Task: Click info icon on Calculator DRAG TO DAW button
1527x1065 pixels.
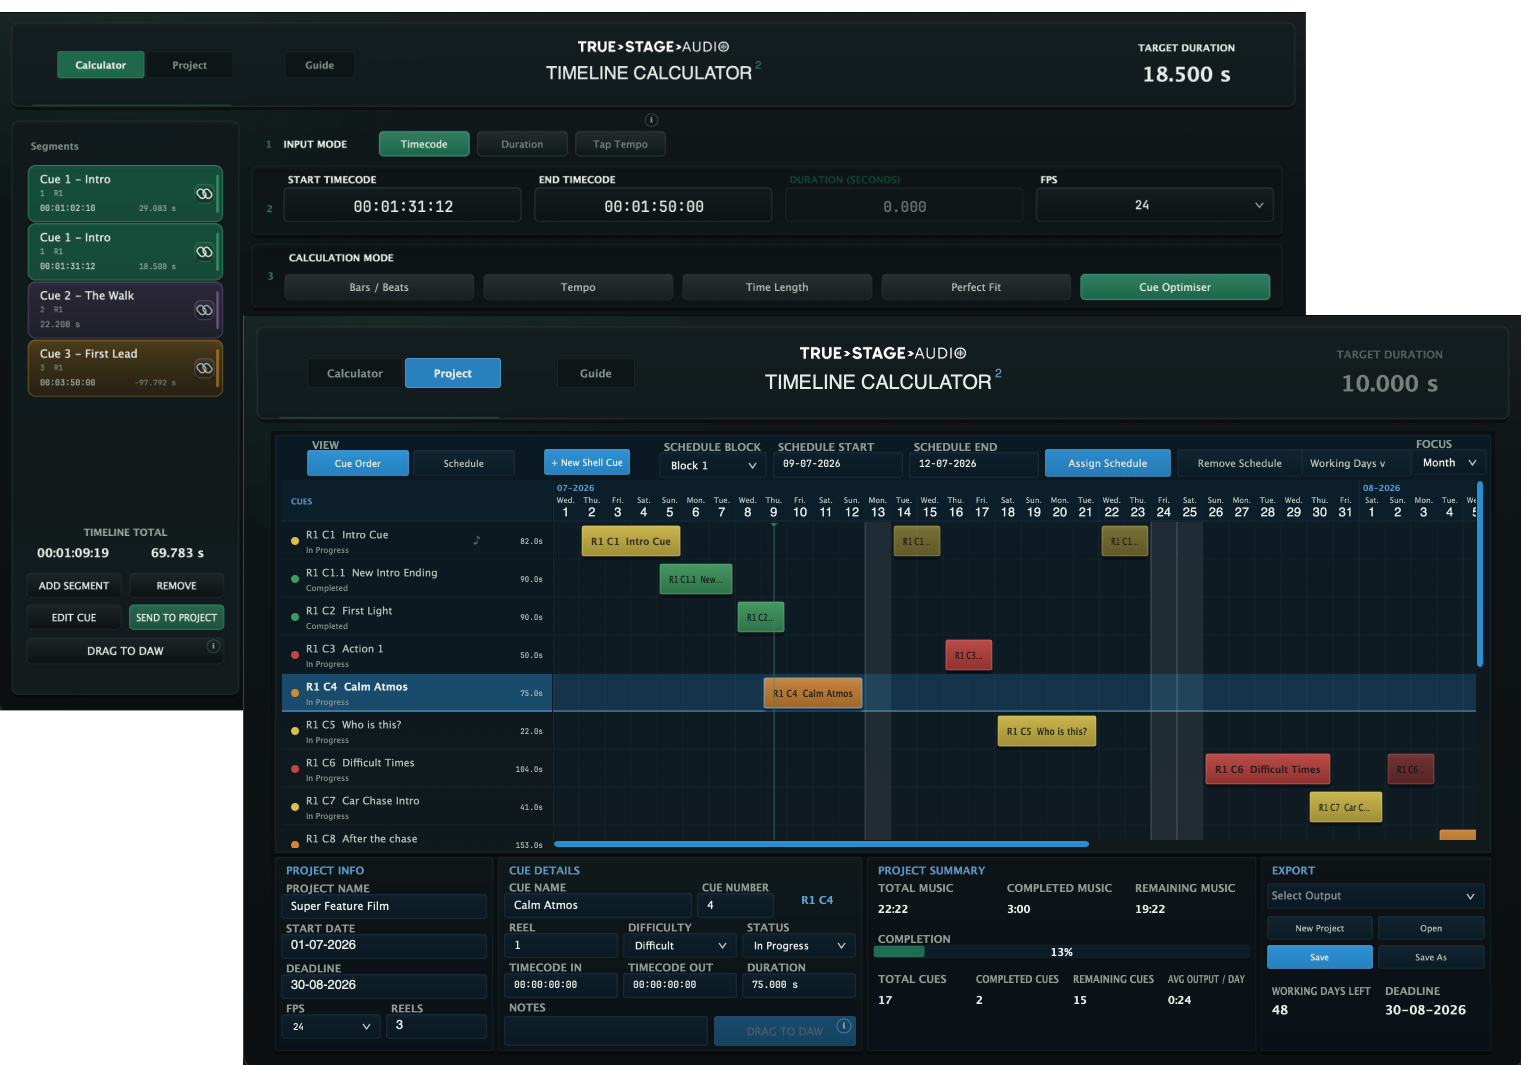Action: (213, 647)
